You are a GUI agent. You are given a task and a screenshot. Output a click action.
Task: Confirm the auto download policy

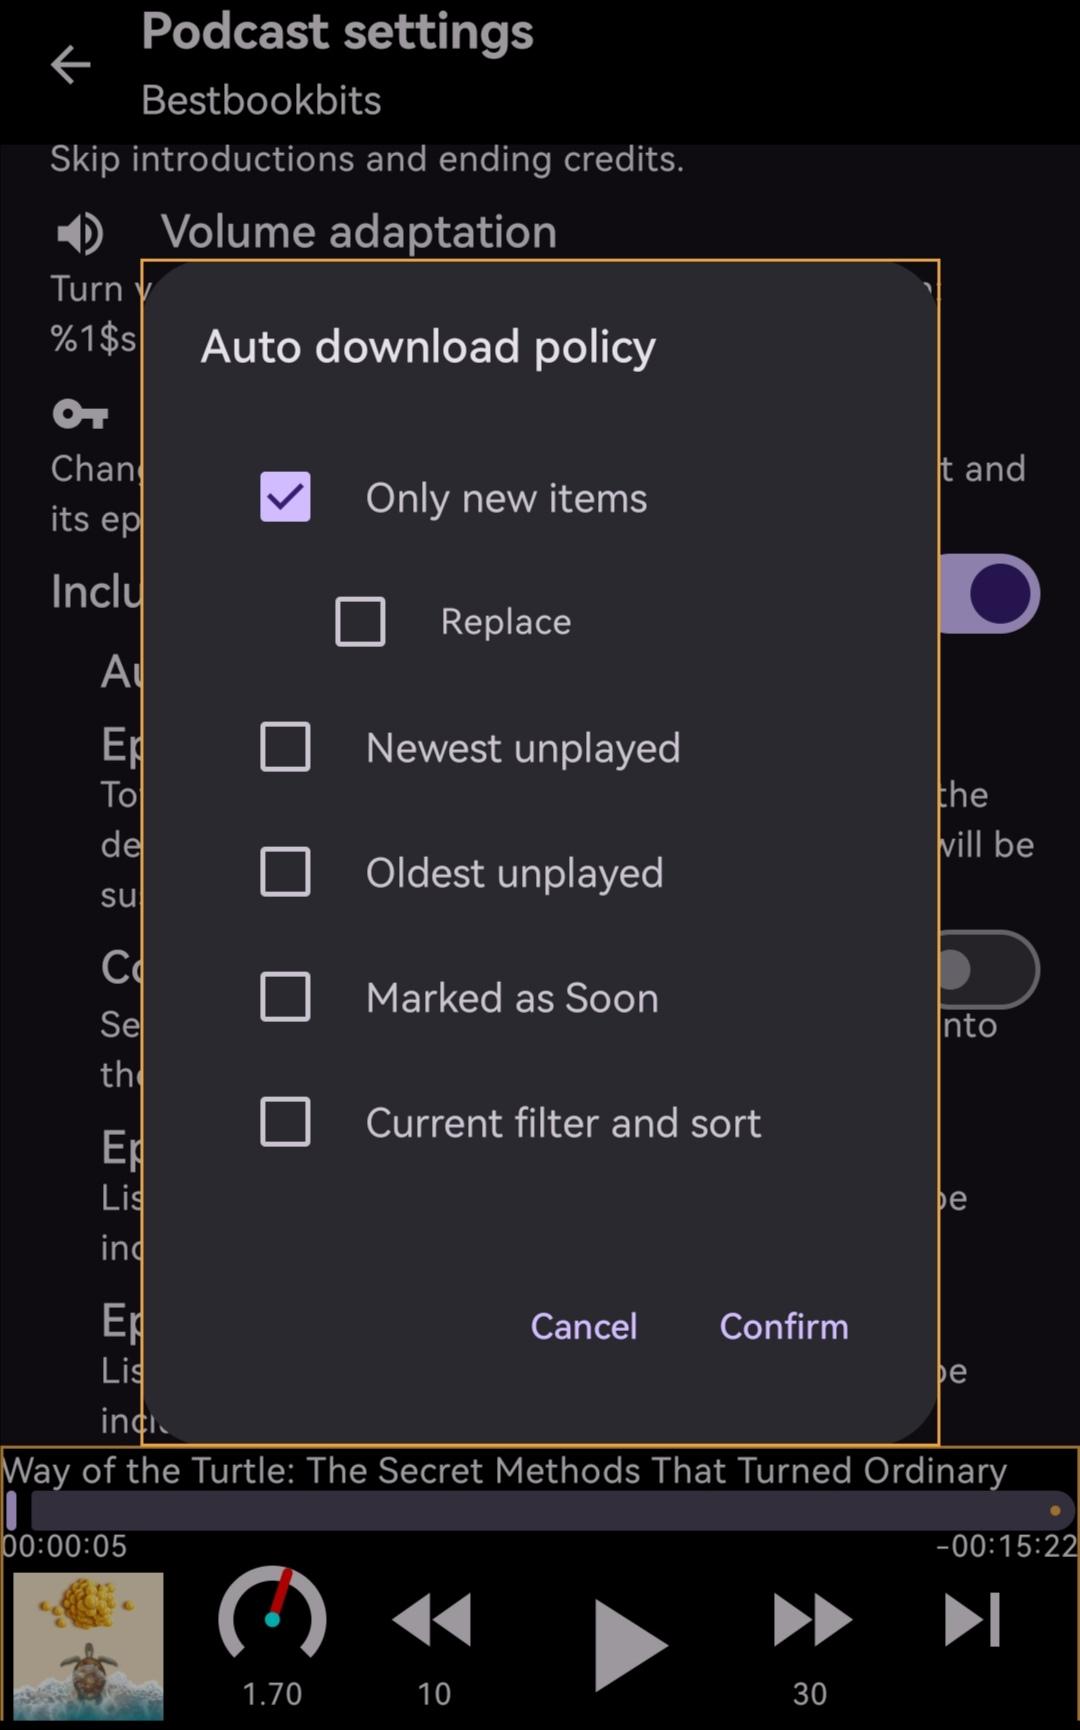click(x=784, y=1326)
